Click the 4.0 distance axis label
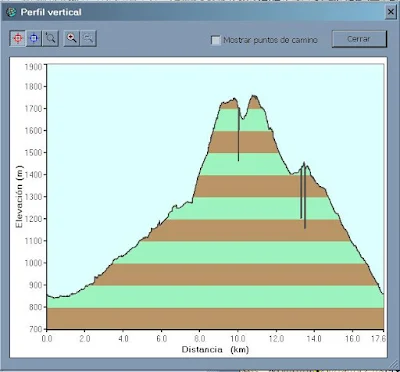 click(x=123, y=339)
